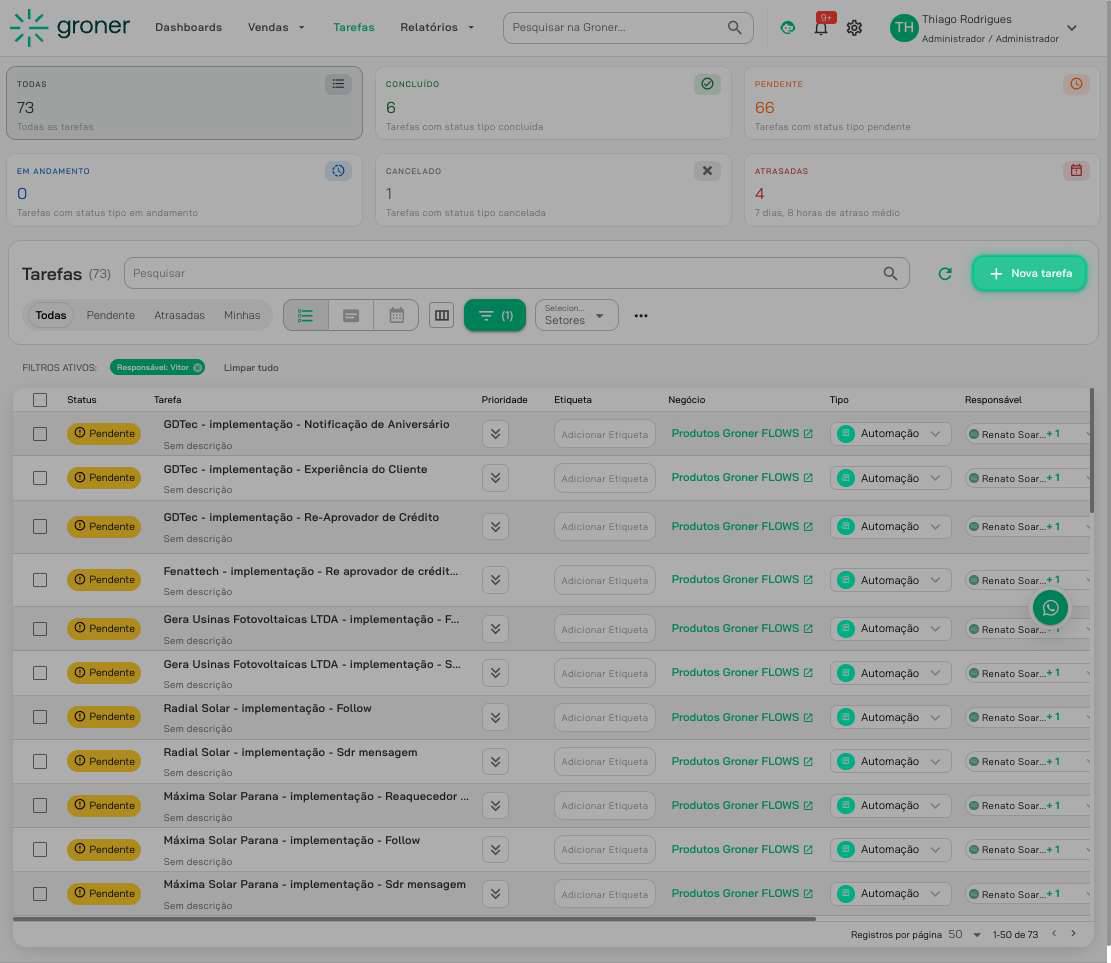Open Tipo Automação dropdown for Radial Solar Follow
Image resolution: width=1111 pixels, height=963 pixels.
click(x=890, y=717)
